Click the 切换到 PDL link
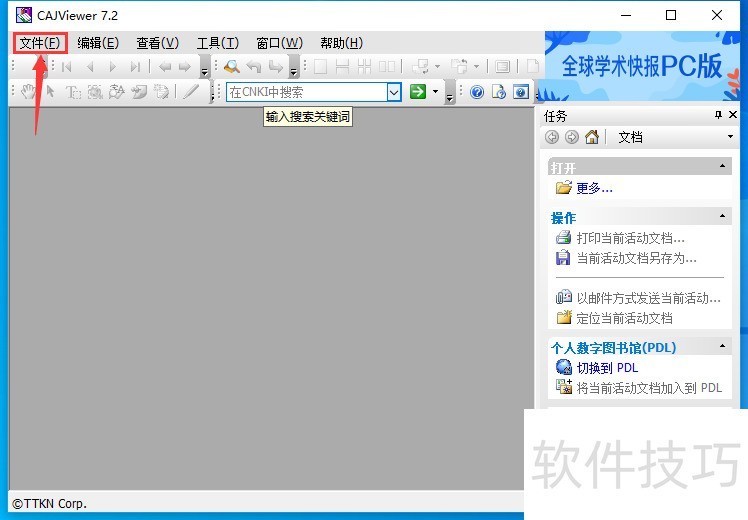 [x=607, y=368]
